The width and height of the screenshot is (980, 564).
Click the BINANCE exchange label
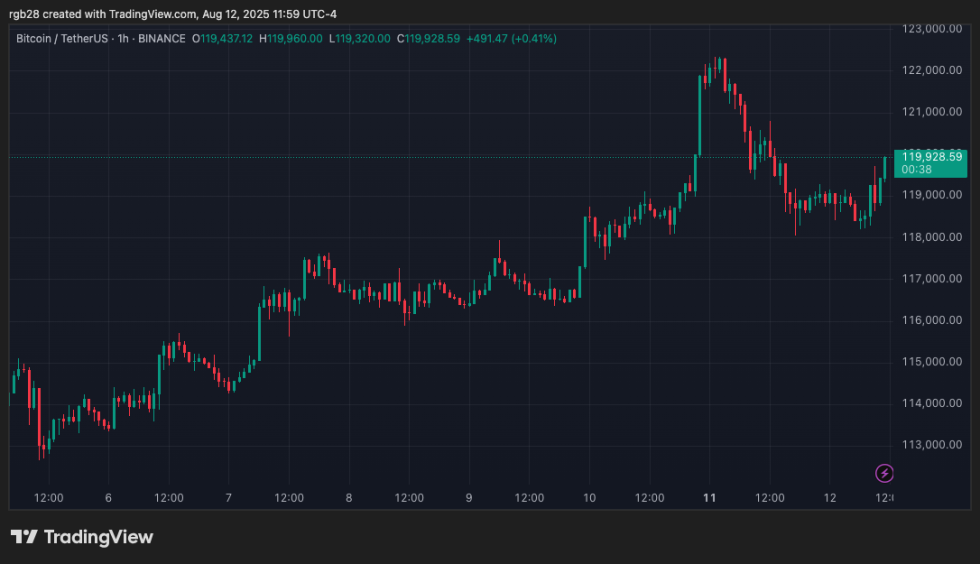tap(161, 39)
